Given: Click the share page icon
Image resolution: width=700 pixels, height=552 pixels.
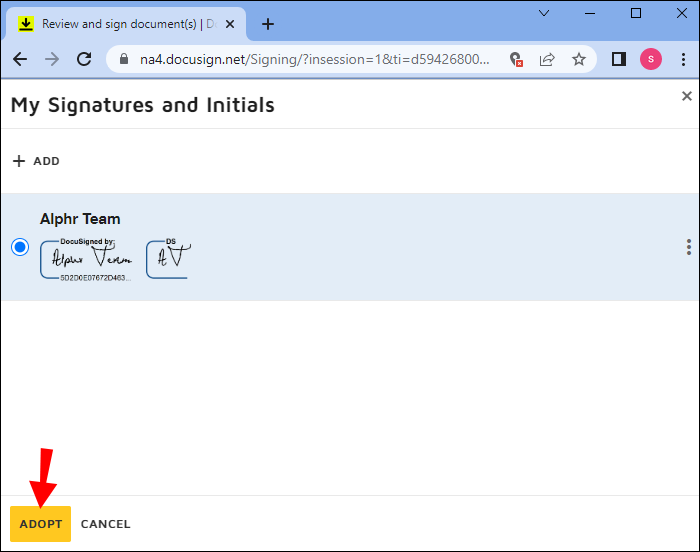Looking at the screenshot, I should [x=547, y=59].
